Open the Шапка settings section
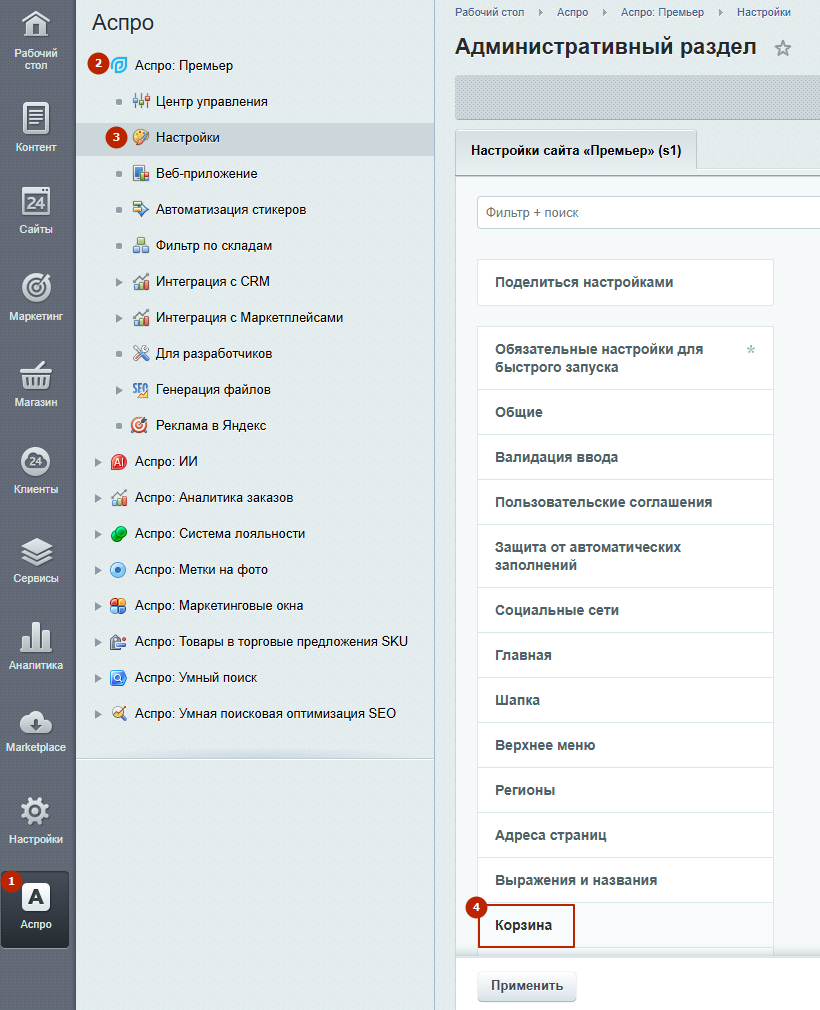 [625, 700]
